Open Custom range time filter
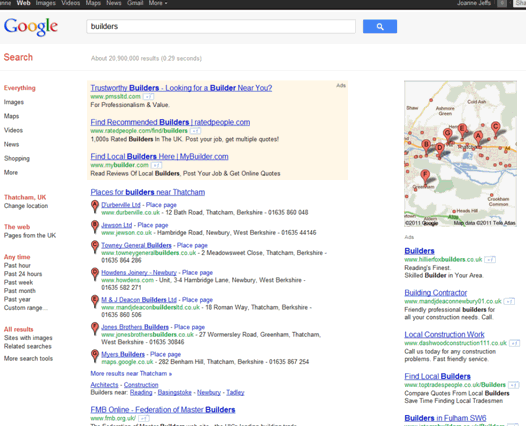This screenshot has width=526, height=427. click(25, 308)
